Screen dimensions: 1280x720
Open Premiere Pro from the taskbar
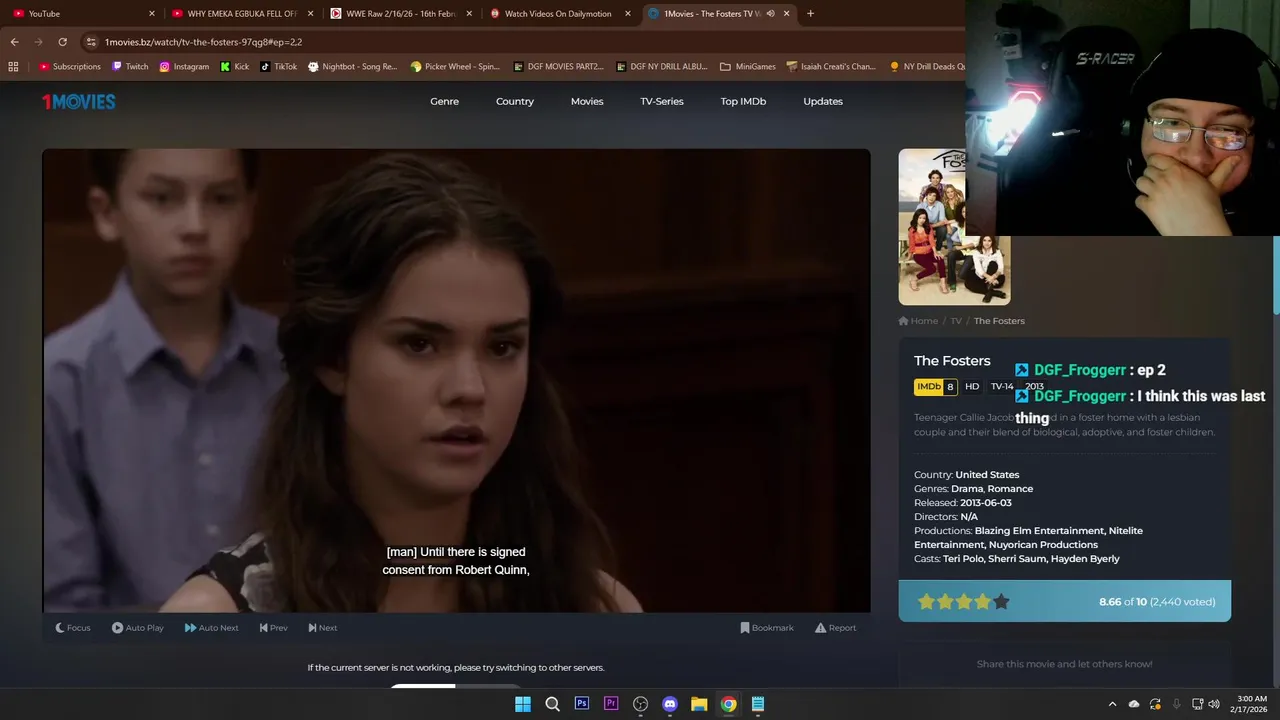611,704
